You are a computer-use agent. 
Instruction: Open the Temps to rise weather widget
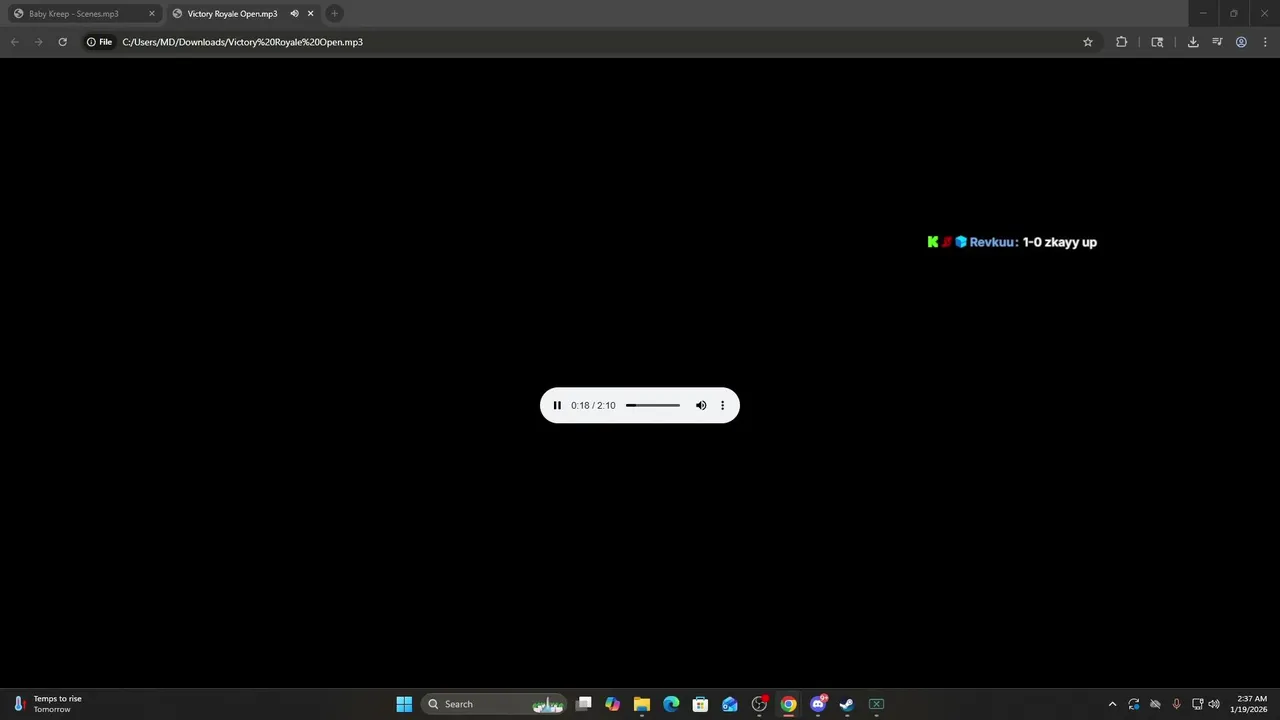(47, 704)
